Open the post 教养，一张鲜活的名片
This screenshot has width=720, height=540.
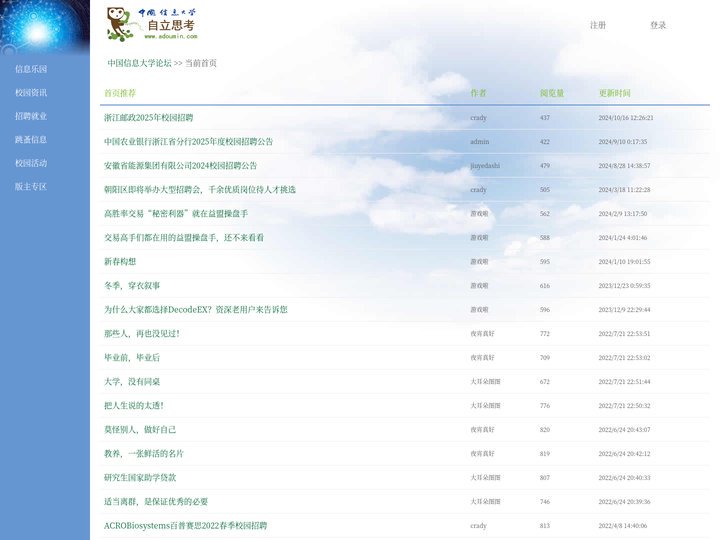tap(144, 453)
